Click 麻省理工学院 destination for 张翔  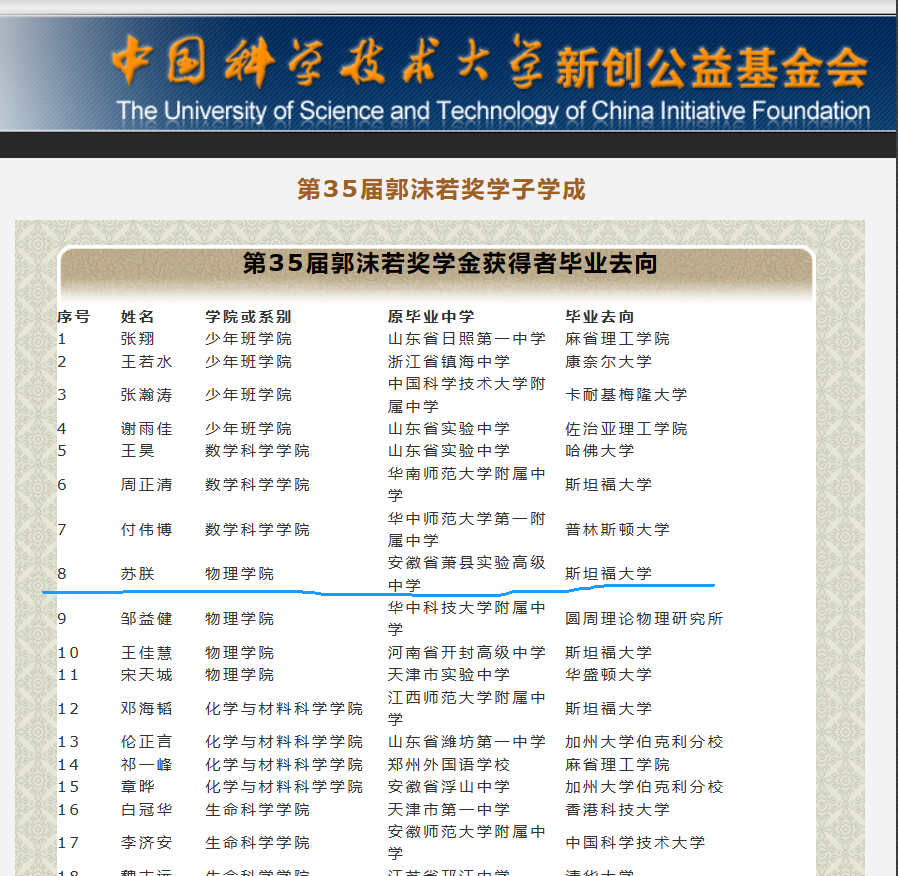(x=616, y=338)
